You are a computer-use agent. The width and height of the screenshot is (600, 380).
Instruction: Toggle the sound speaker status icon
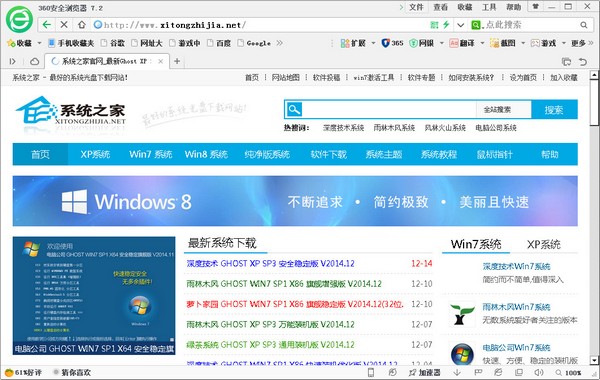539,372
